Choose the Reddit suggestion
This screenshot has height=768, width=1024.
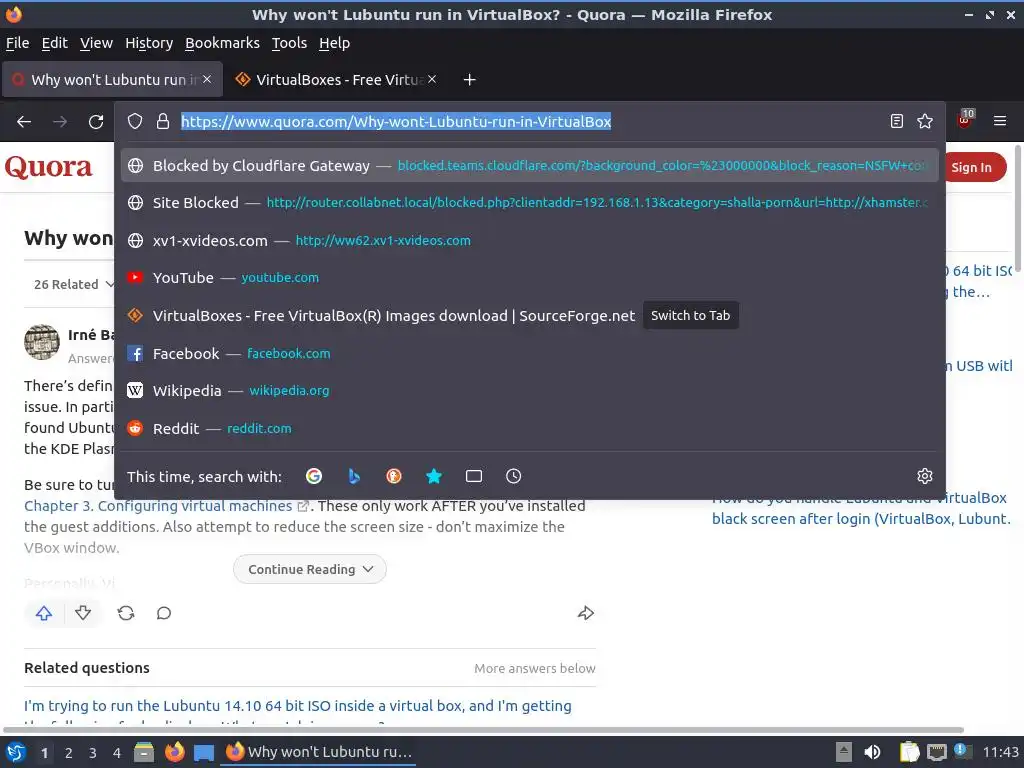tap(530, 428)
